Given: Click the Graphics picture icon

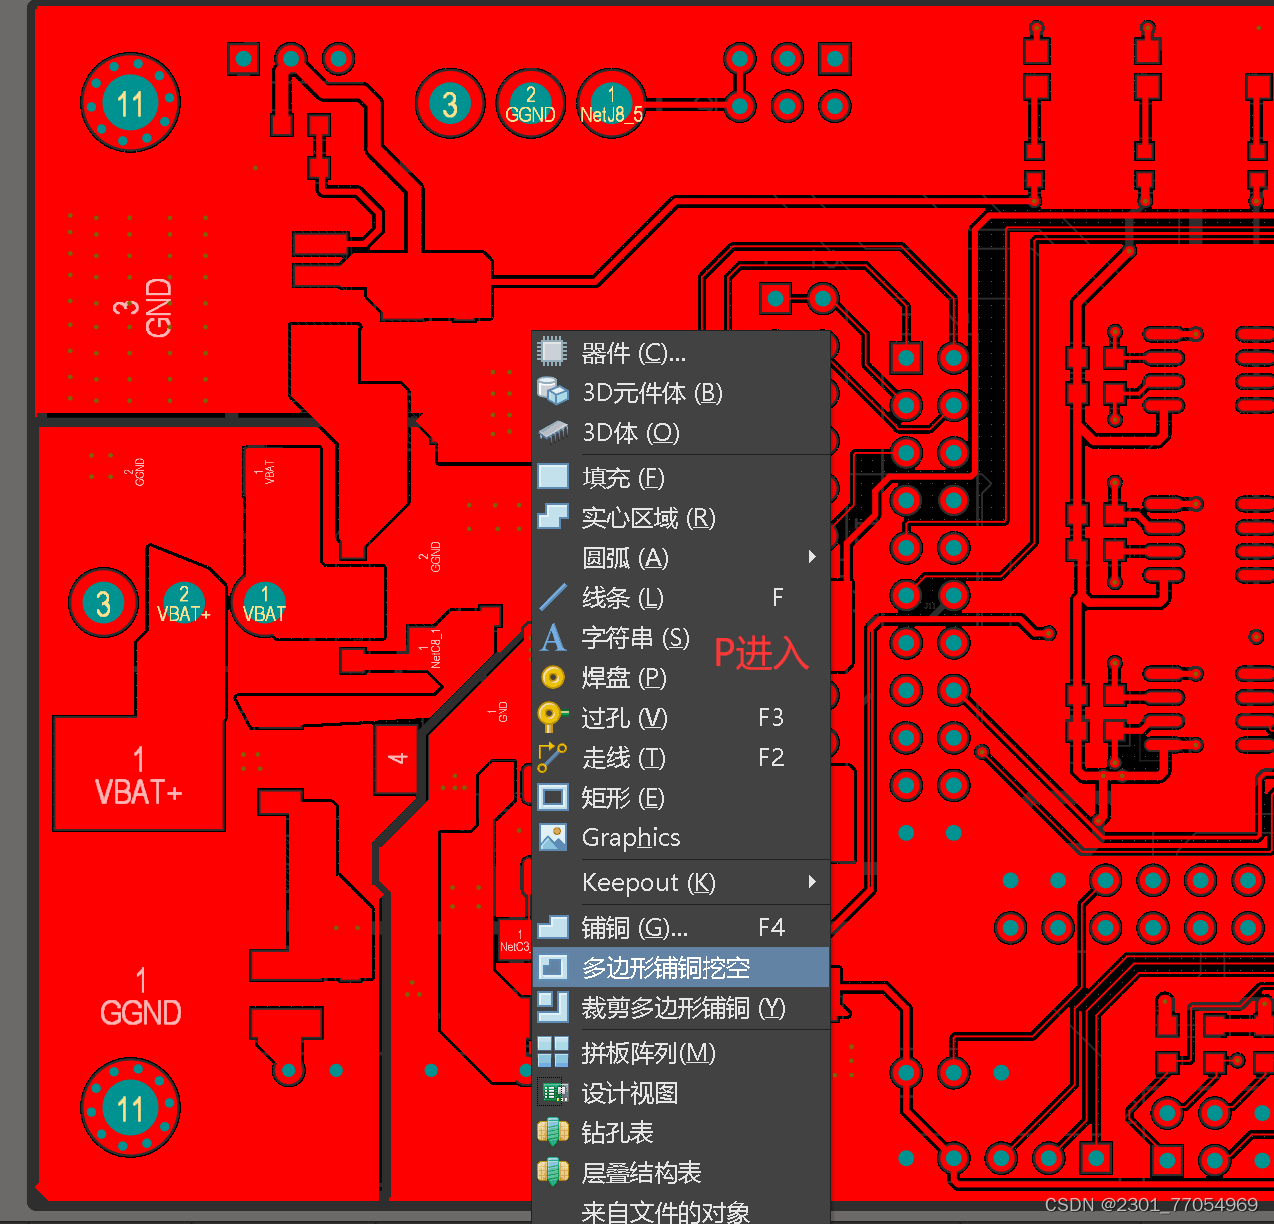Looking at the screenshot, I should coord(553,837).
